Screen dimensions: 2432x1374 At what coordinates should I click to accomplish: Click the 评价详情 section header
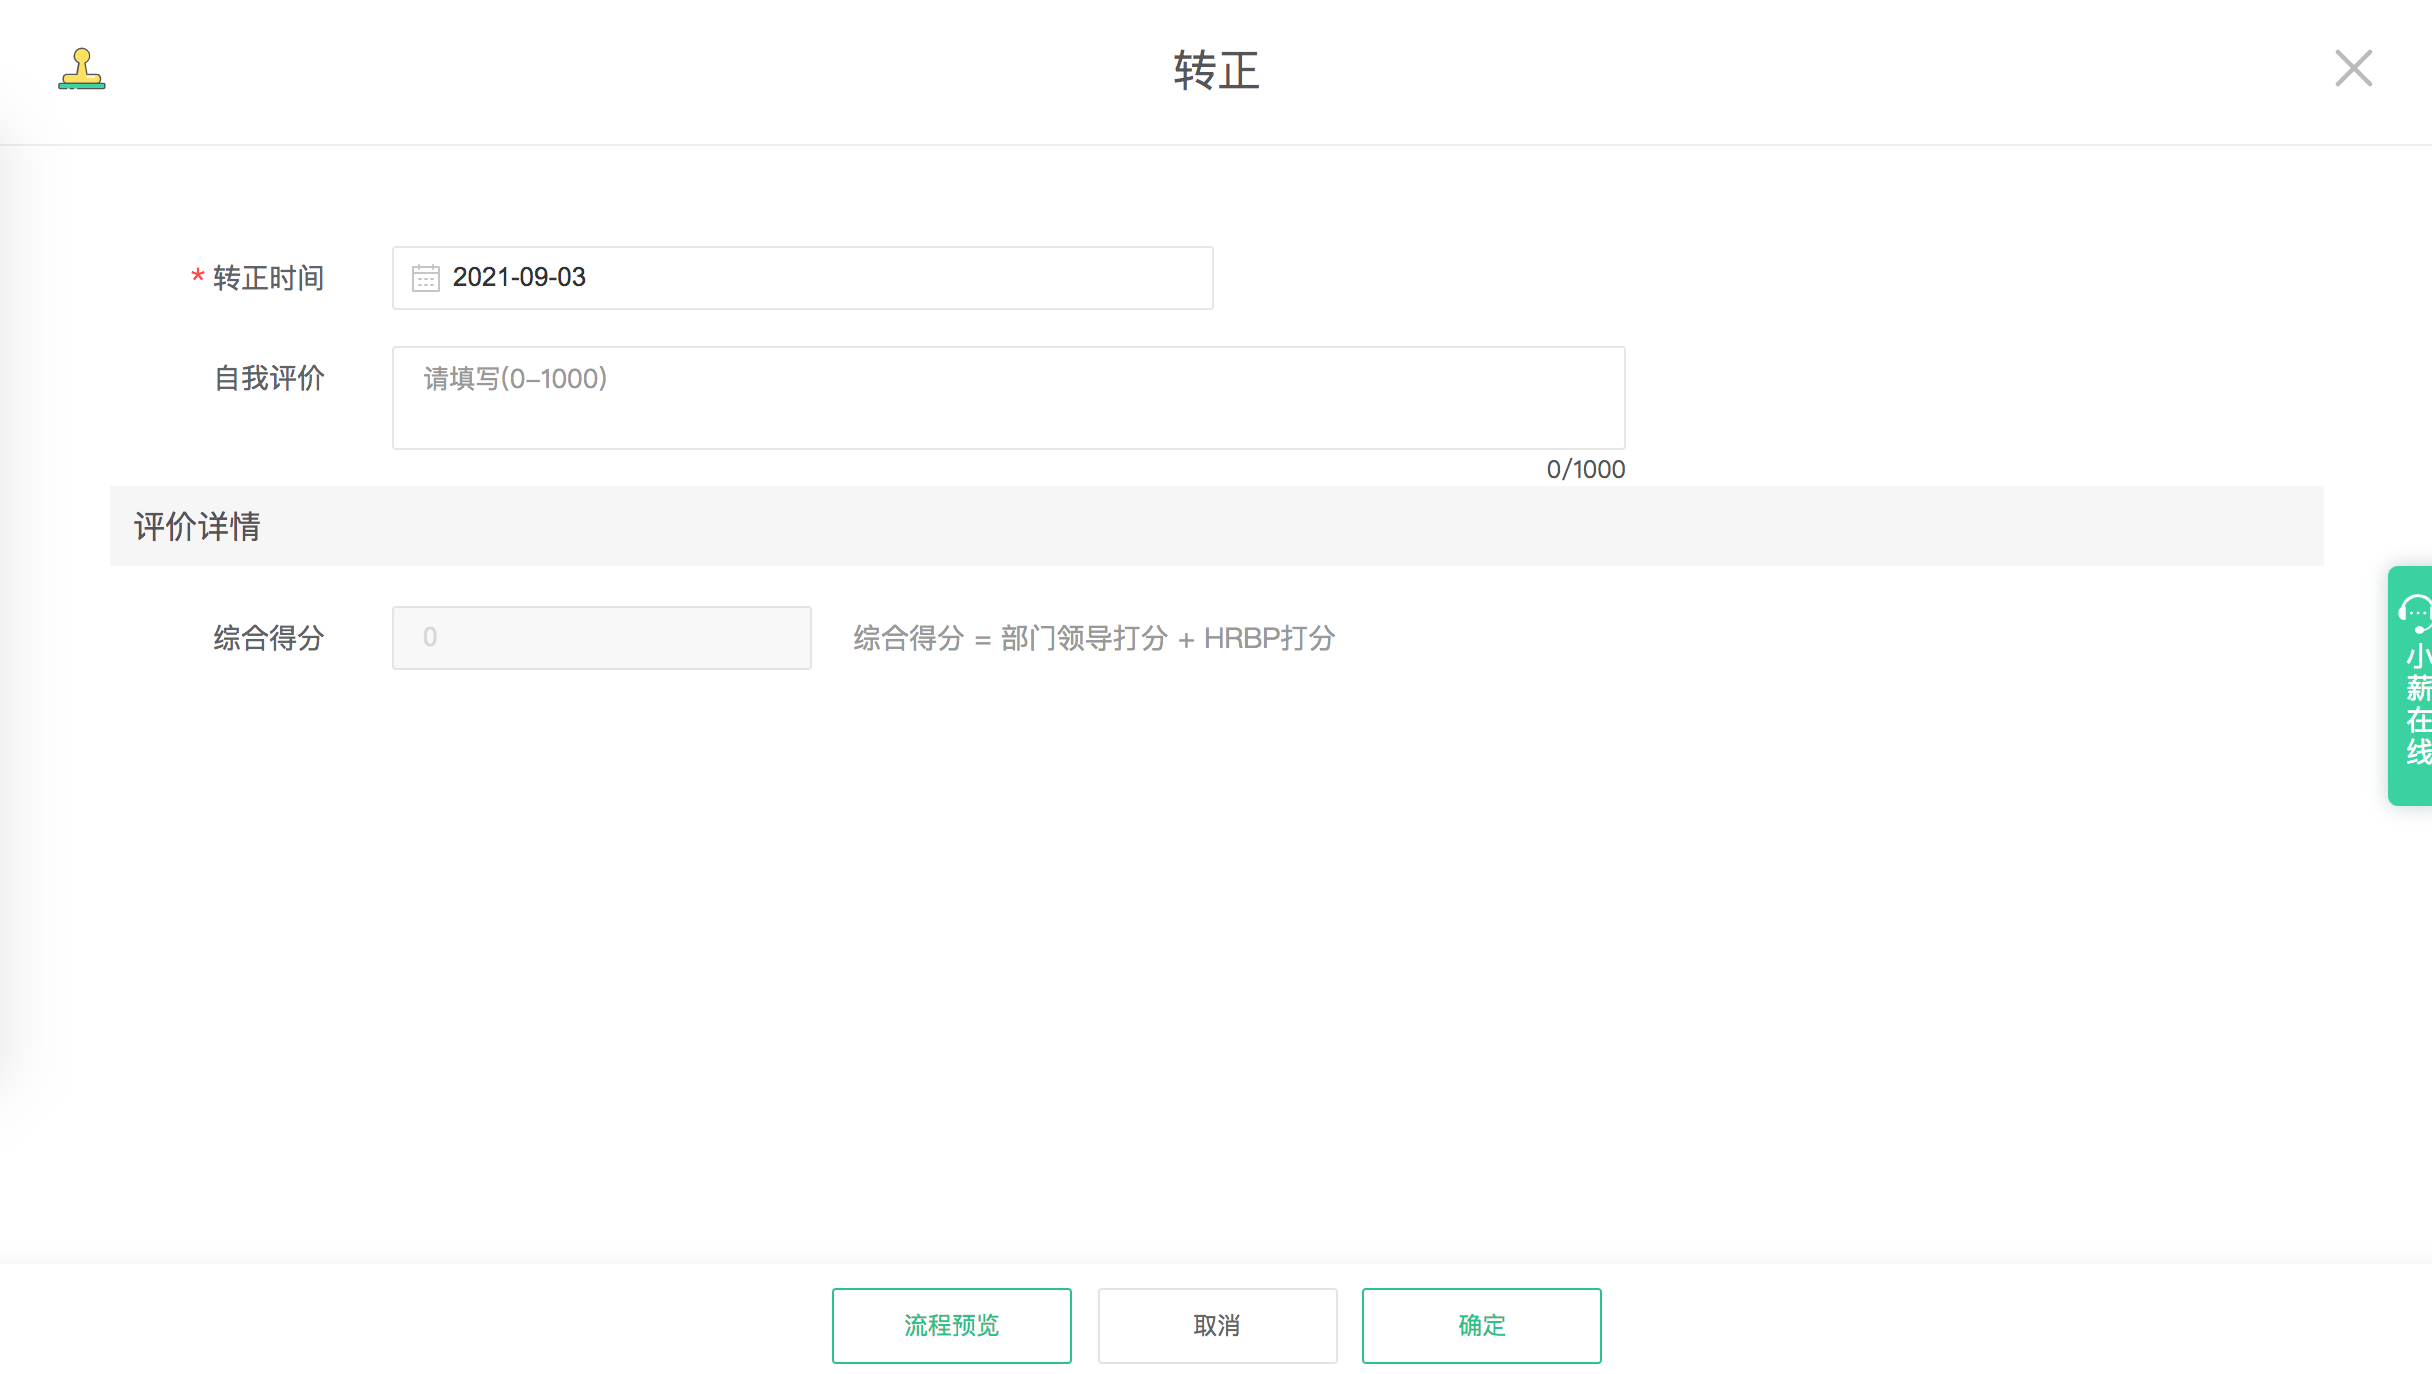pos(198,527)
